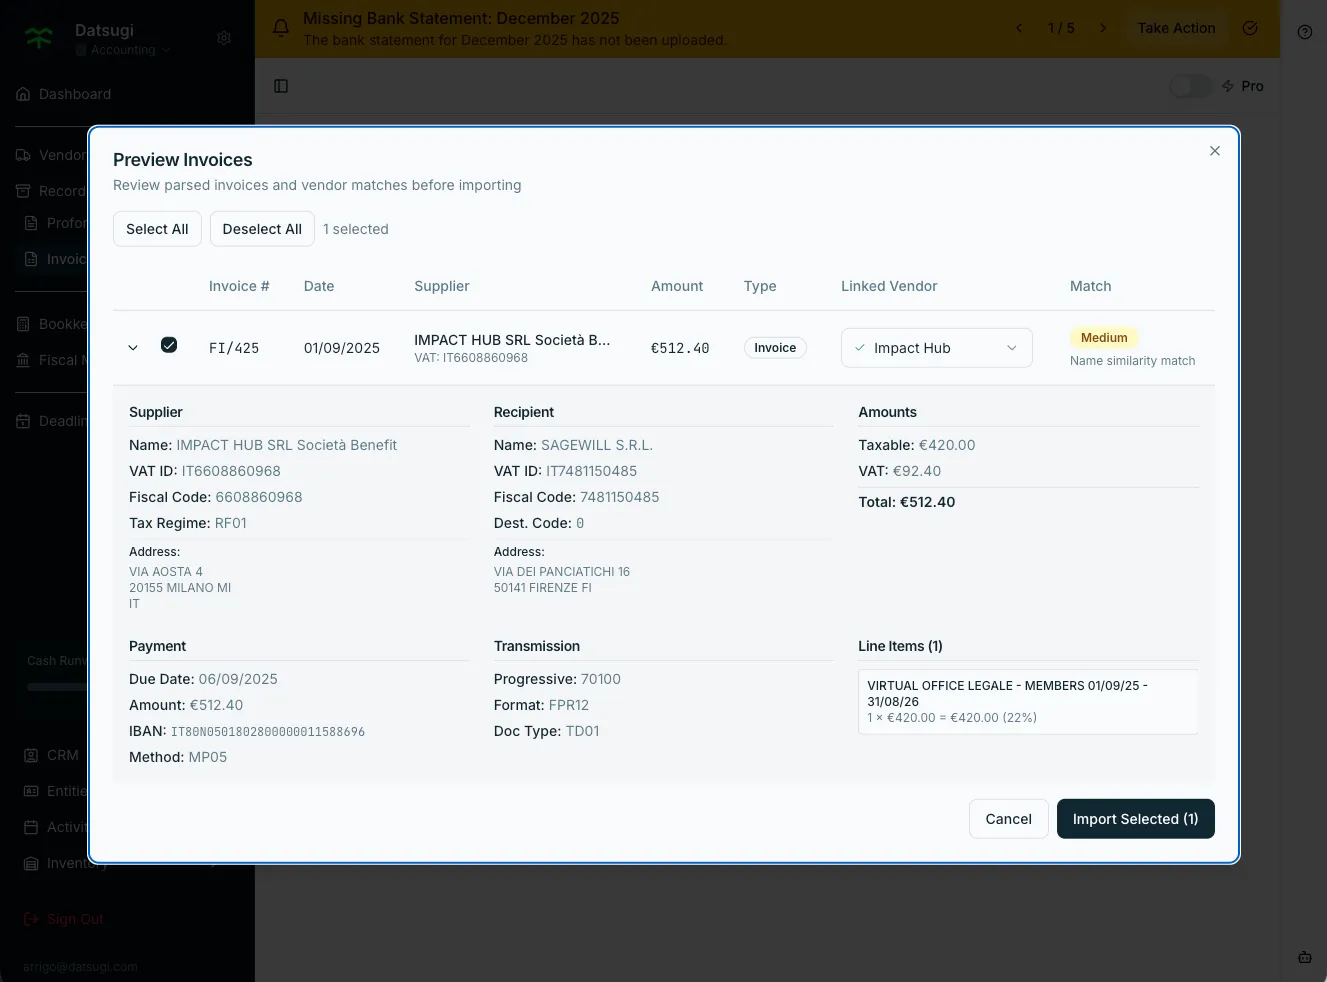This screenshot has width=1327, height=982.
Task: Go to next alert arrow
Action: point(1103,28)
